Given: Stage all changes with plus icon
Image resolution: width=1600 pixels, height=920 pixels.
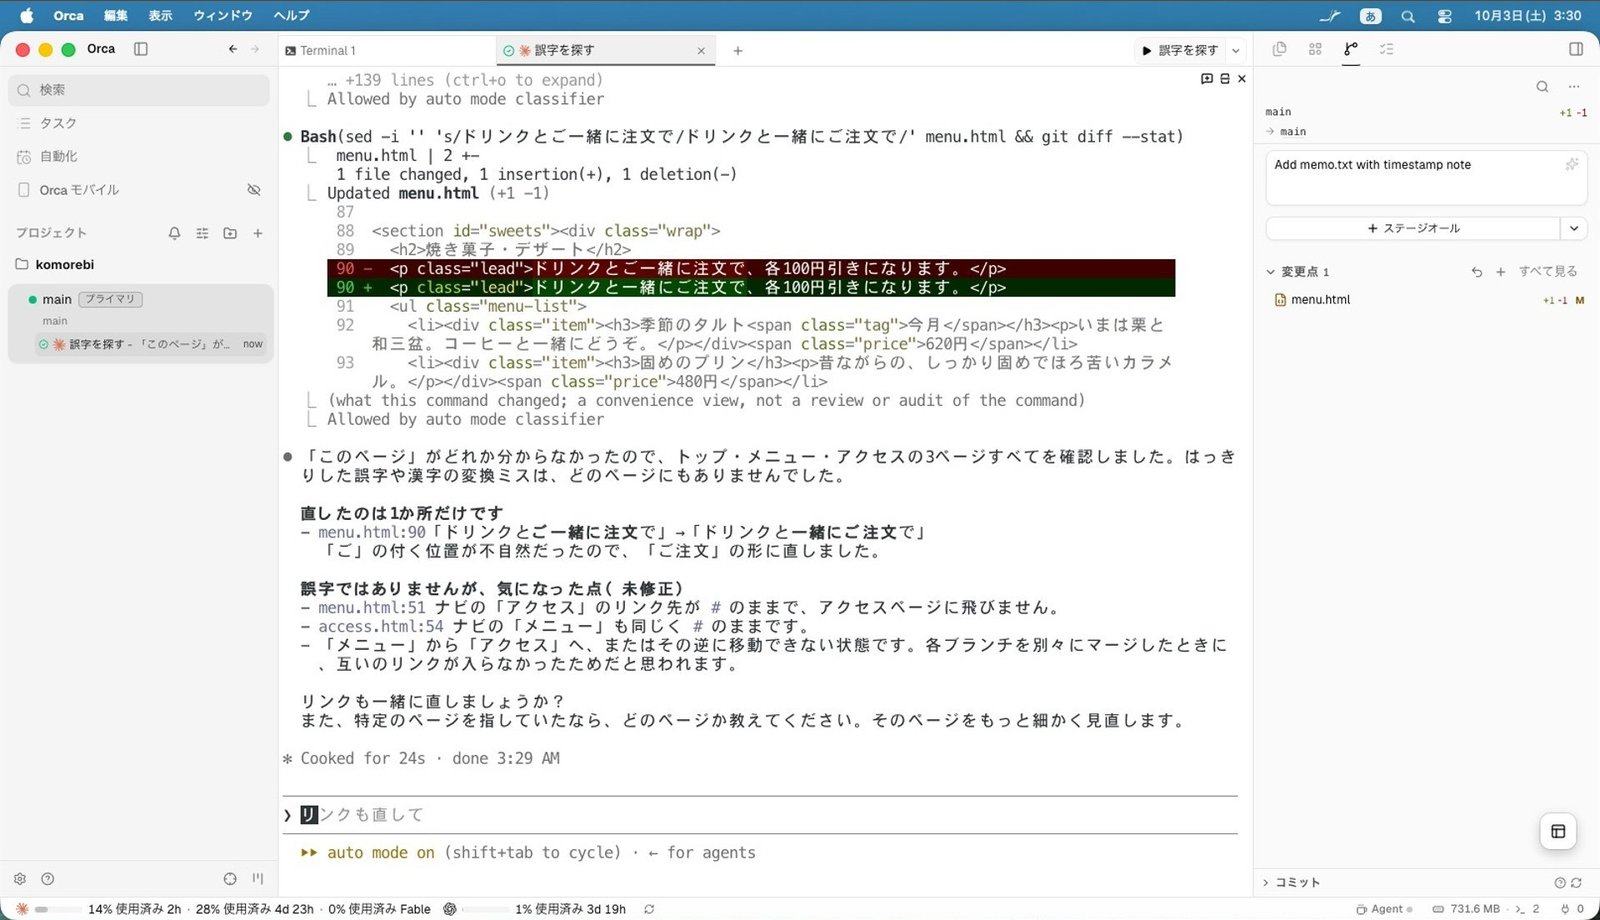Looking at the screenshot, I should click(1501, 272).
